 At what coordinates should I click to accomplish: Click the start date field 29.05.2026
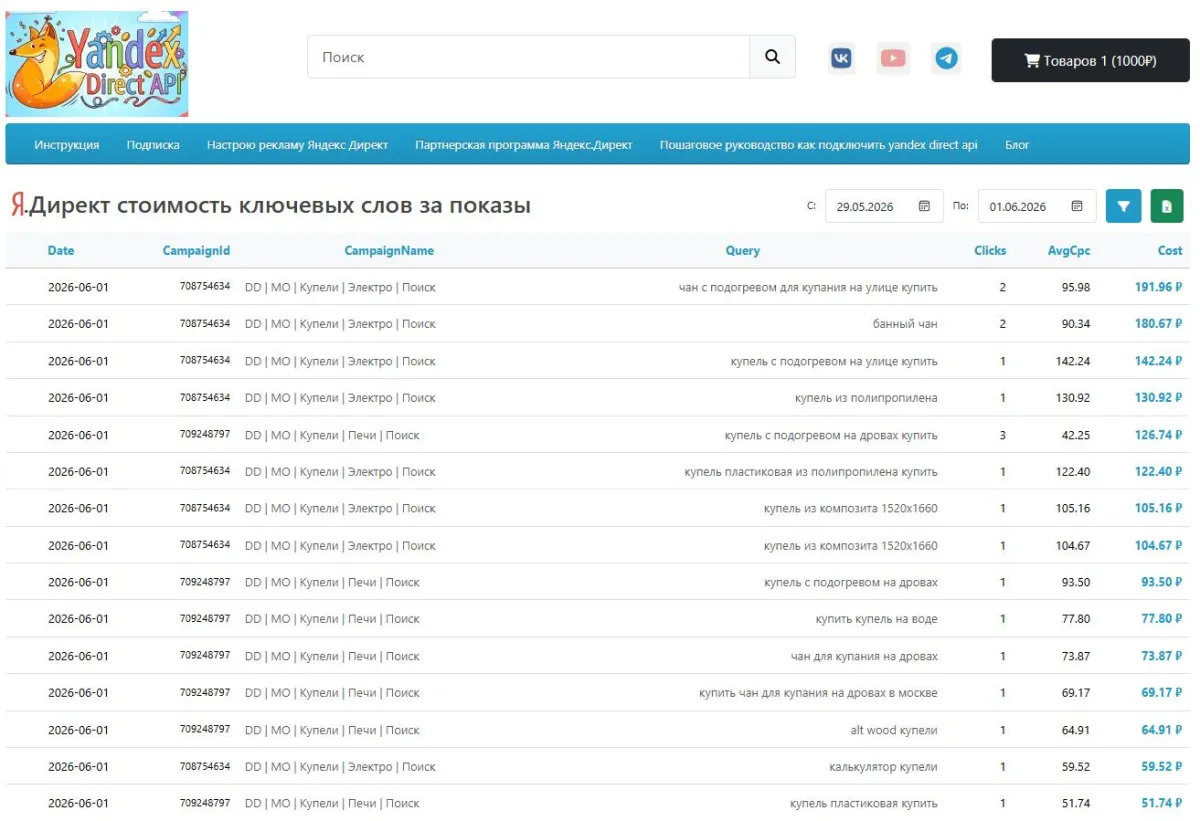884,206
